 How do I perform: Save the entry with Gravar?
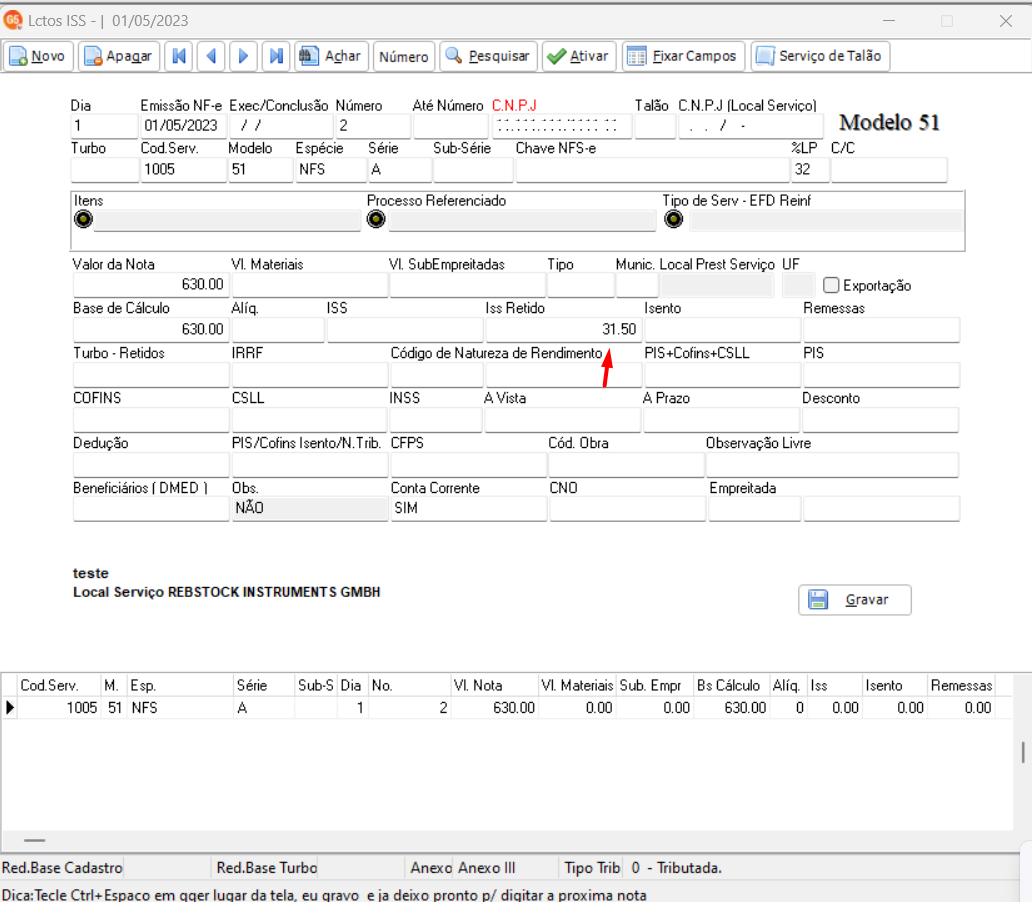[854, 600]
